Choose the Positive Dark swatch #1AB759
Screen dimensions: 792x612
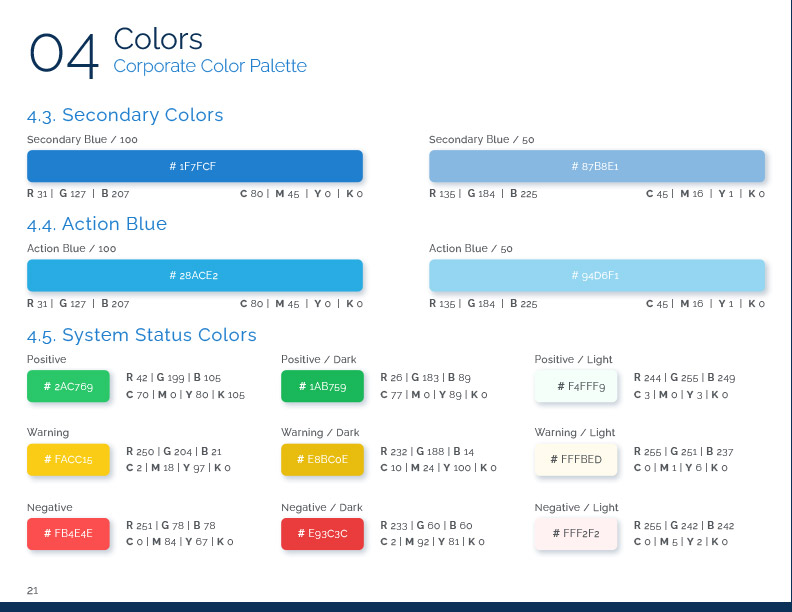pyautogui.click(x=322, y=386)
